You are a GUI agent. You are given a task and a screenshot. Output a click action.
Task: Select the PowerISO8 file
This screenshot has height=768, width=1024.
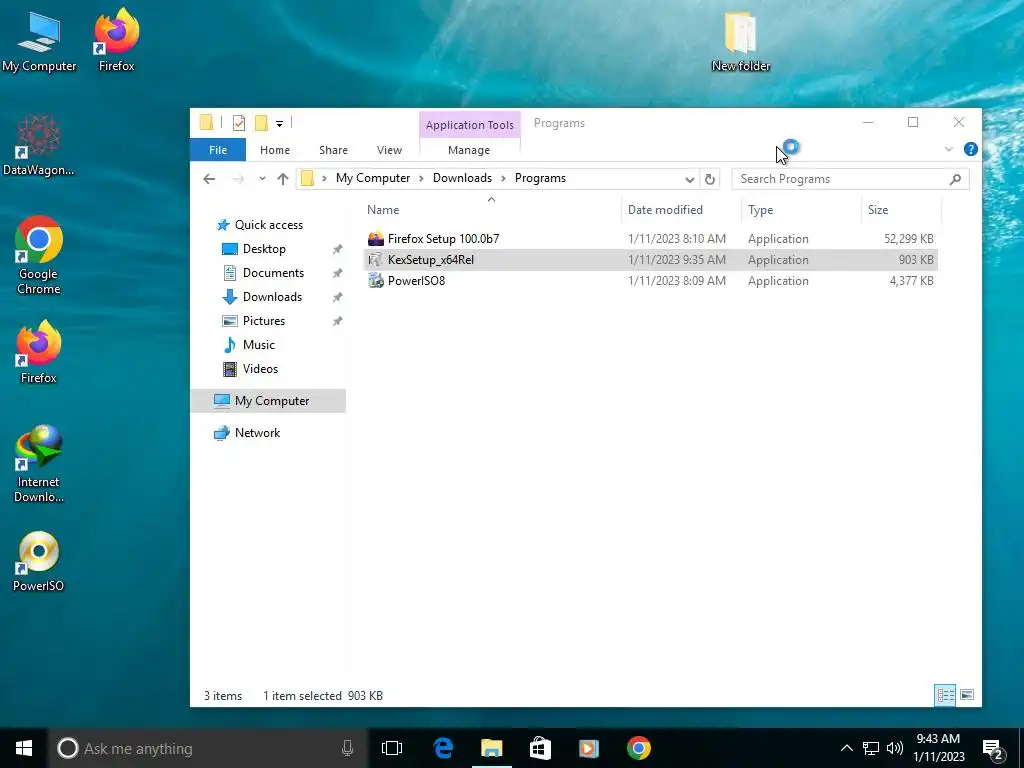[x=650, y=281]
